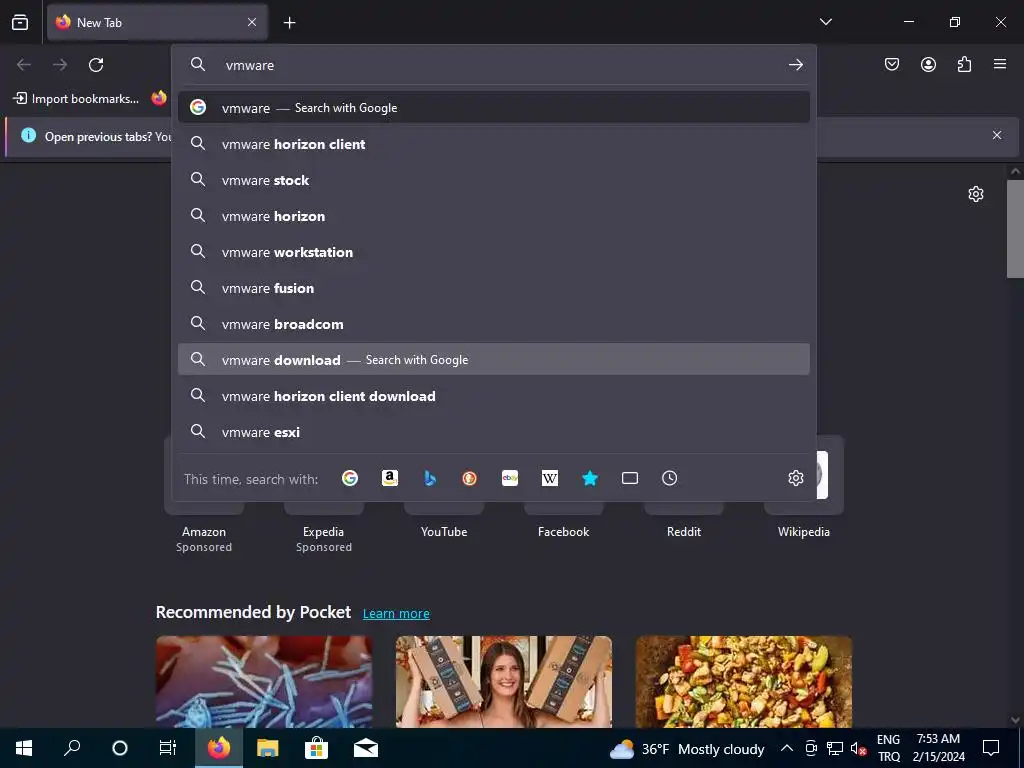Open Mail app from taskbar
The image size is (1024, 768).
click(366, 748)
